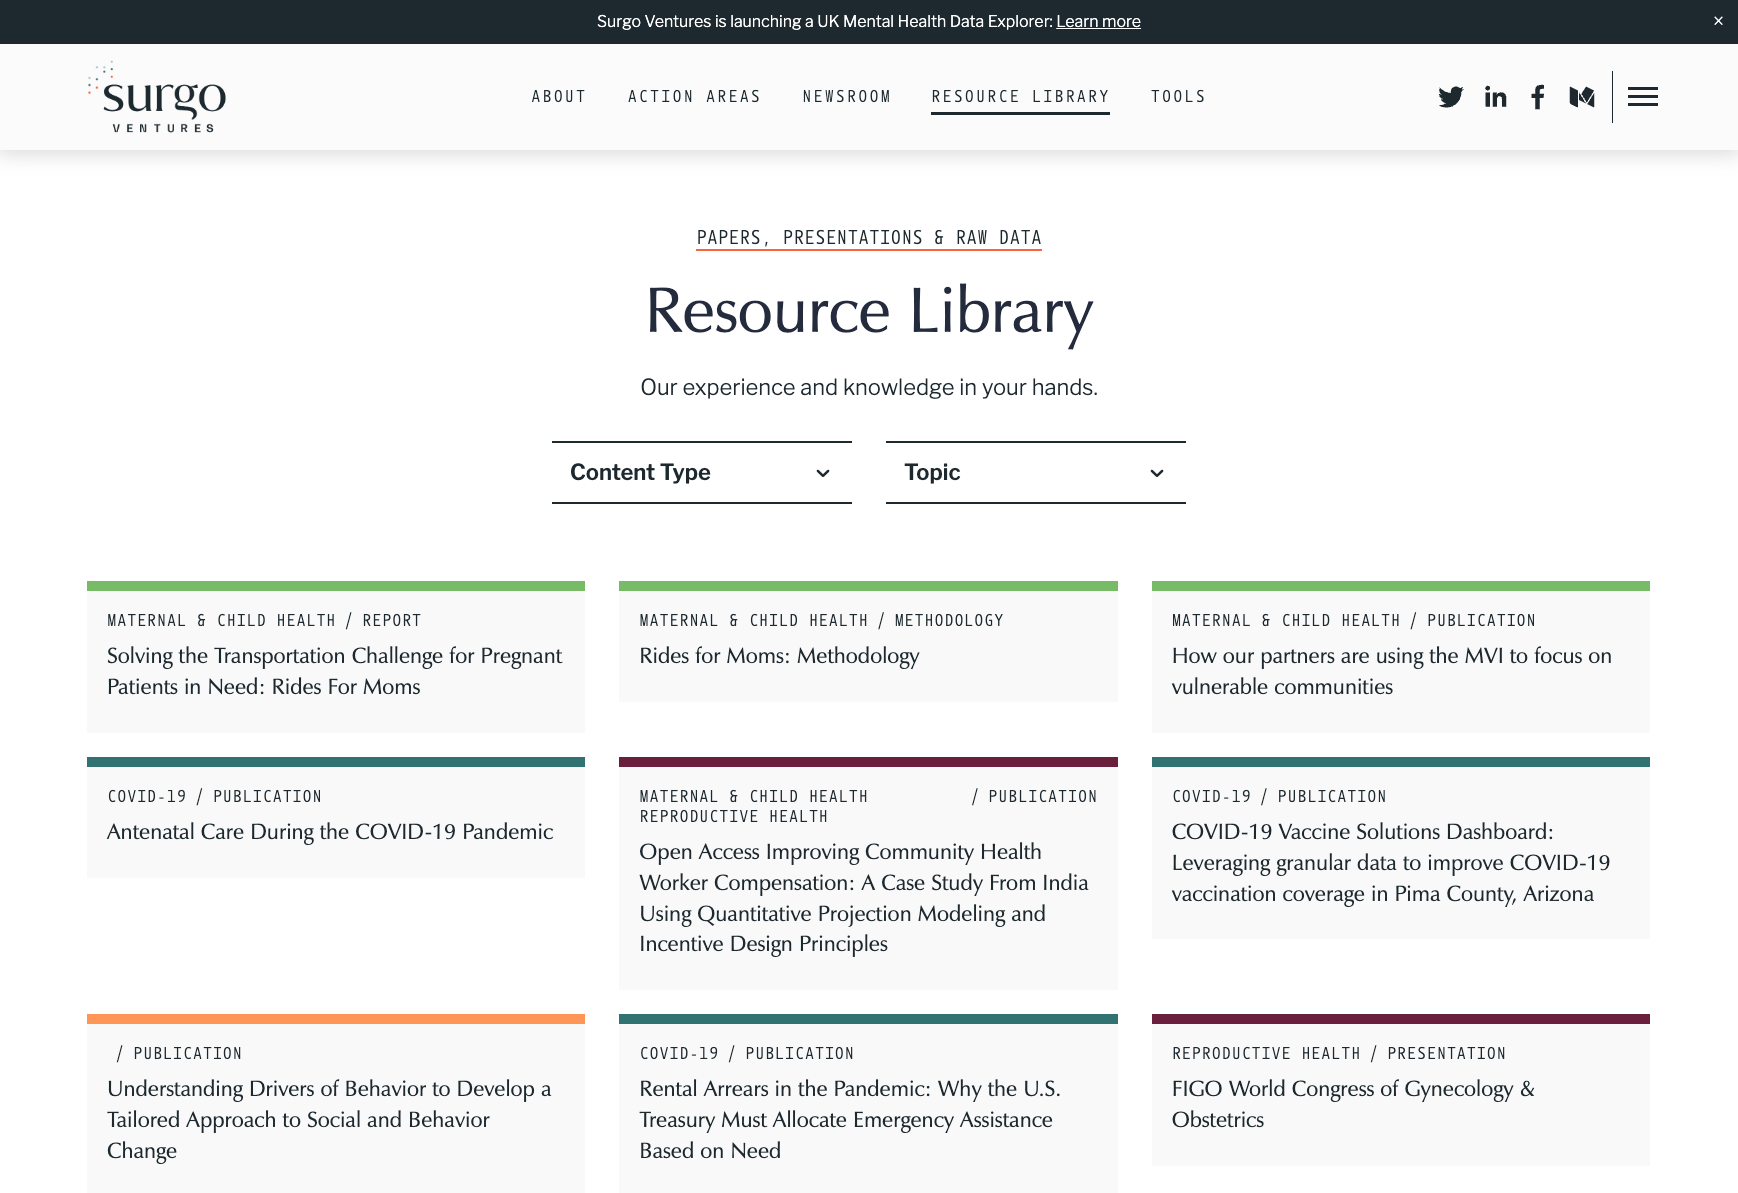Viewport: 1738px width, 1193px height.
Task: Select the Resource Library menu item
Action: (1020, 97)
